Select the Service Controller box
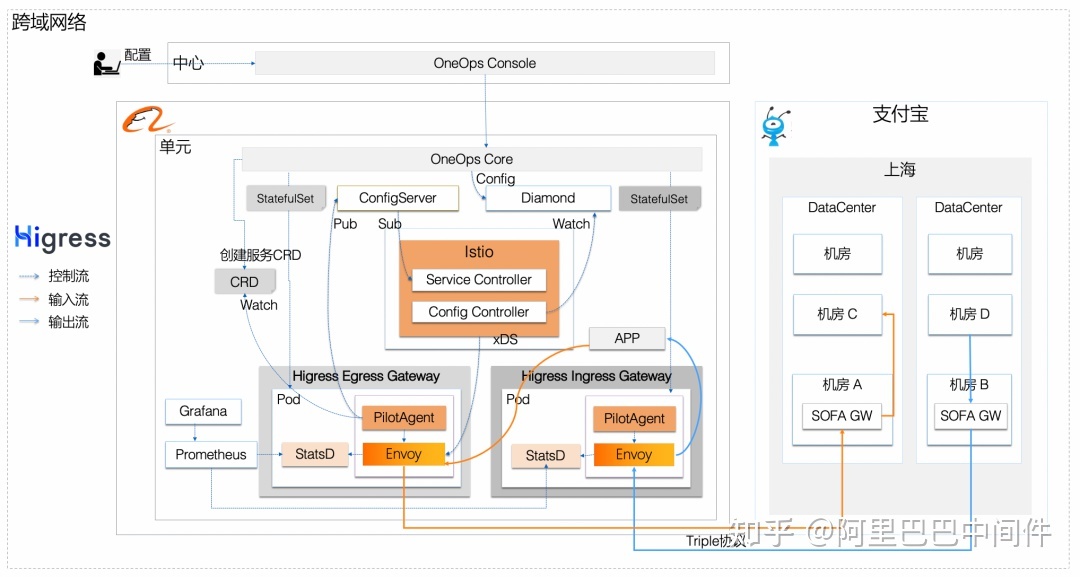 [479, 280]
